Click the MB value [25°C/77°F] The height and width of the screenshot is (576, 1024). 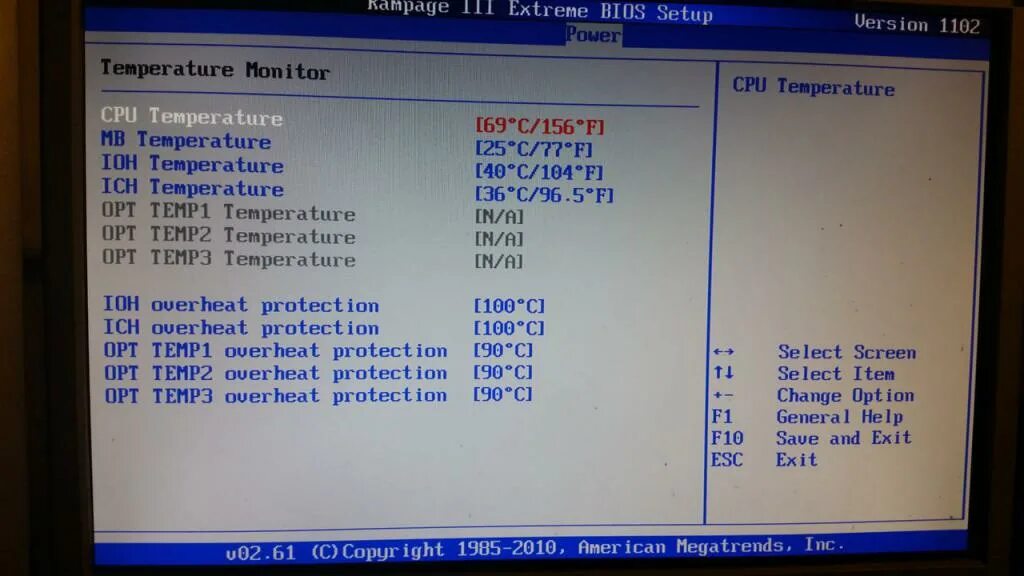pos(534,150)
